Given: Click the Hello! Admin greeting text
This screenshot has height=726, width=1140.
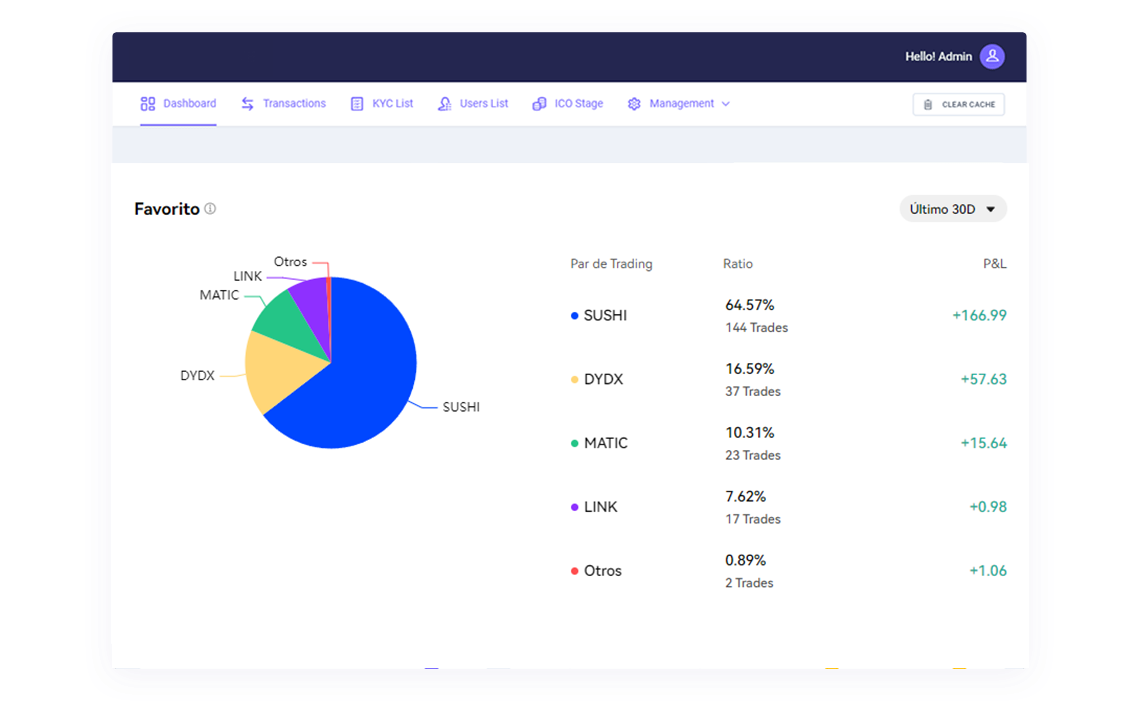Looking at the screenshot, I should click(x=938, y=57).
